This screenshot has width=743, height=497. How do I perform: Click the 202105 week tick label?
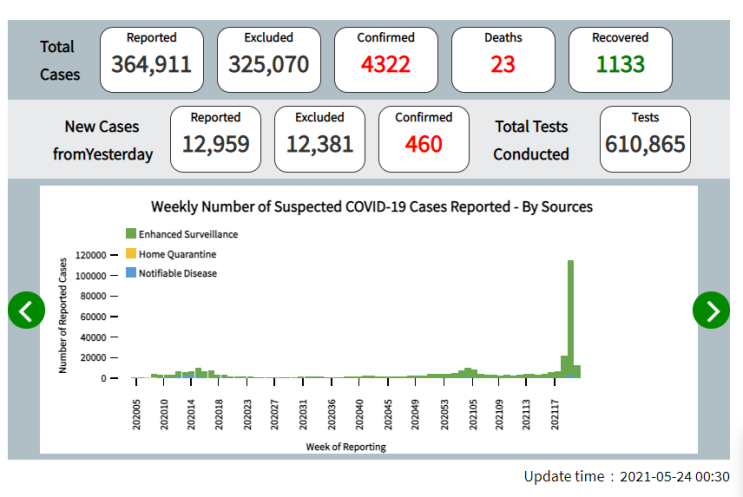[473, 415]
